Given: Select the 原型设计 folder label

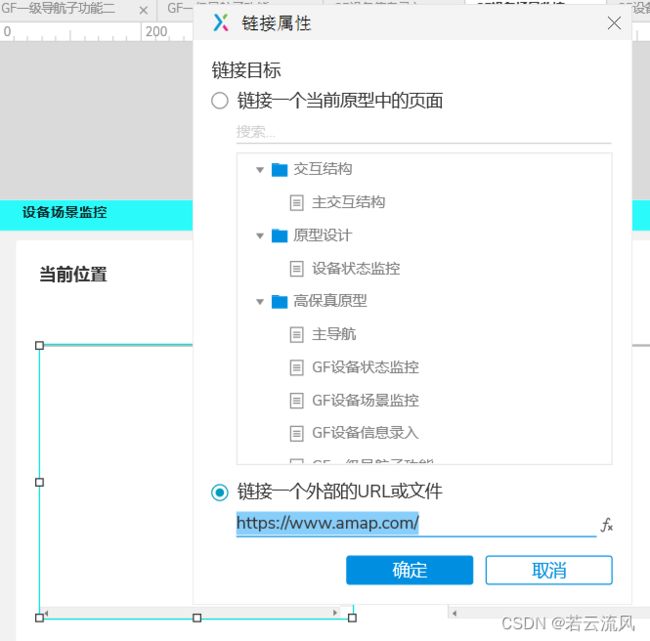Looking at the screenshot, I should point(323,236).
